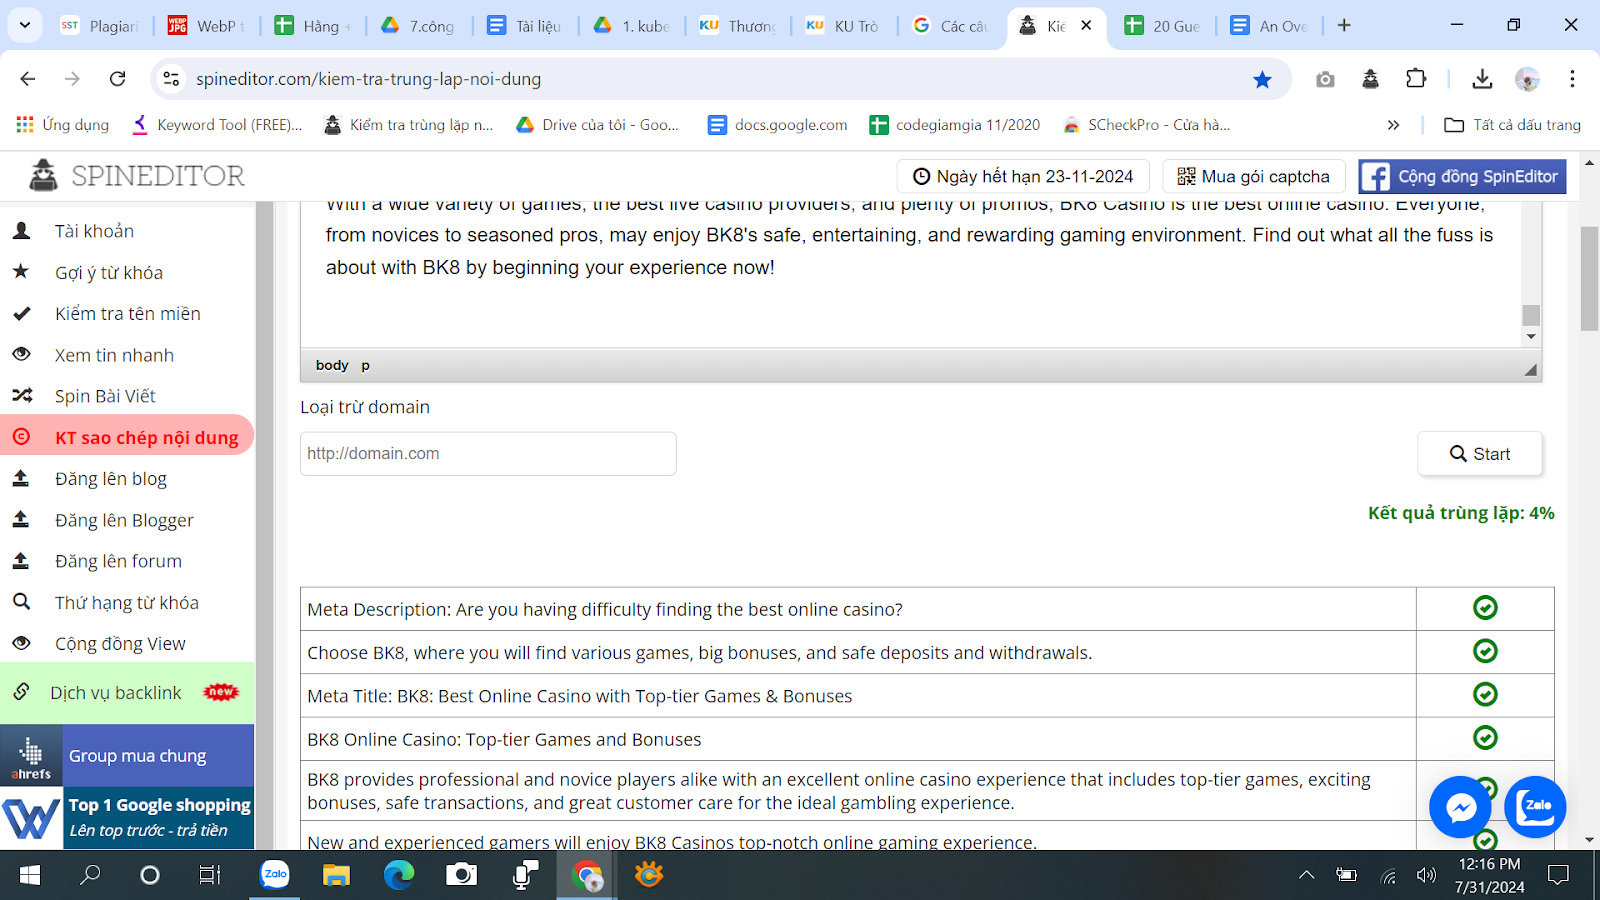Open docs.google.com bookmark
The width and height of the screenshot is (1600, 900).
[777, 125]
